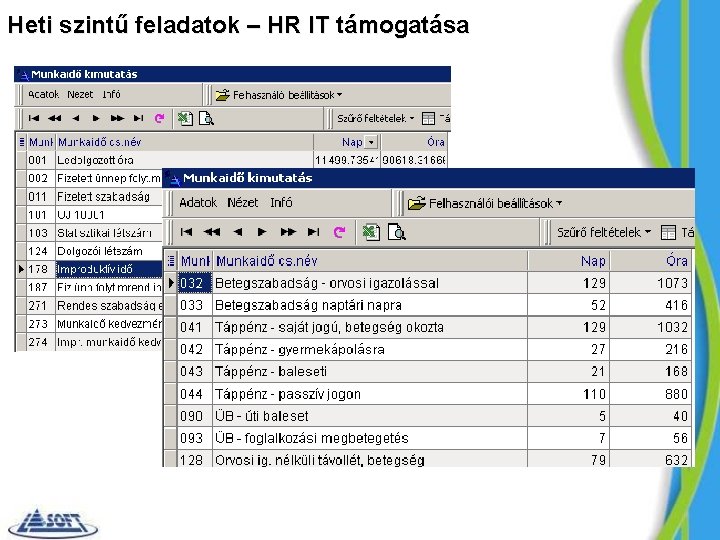Viewport: 720px width, 540px height.
Task: Click table layout icon beside Szűrő feltételek in front window
Action: click(x=668, y=232)
